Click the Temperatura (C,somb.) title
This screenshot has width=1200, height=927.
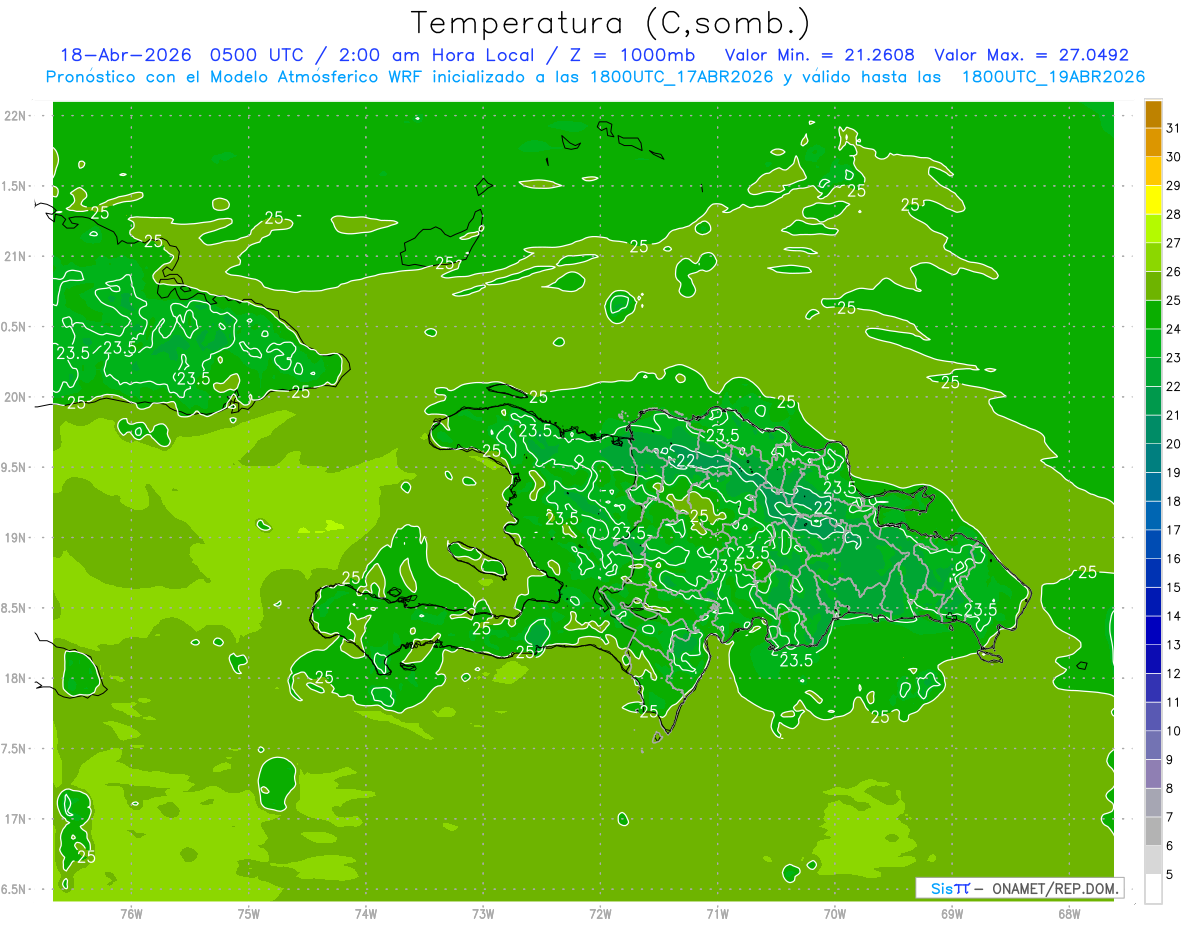click(611, 22)
